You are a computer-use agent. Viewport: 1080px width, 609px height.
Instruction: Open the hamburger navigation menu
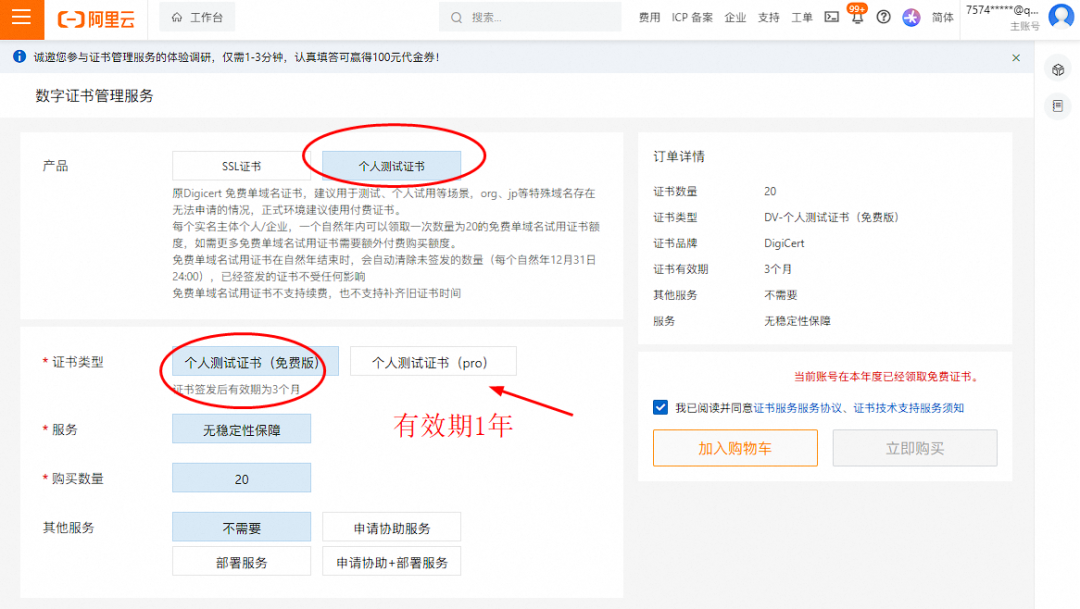(20, 18)
